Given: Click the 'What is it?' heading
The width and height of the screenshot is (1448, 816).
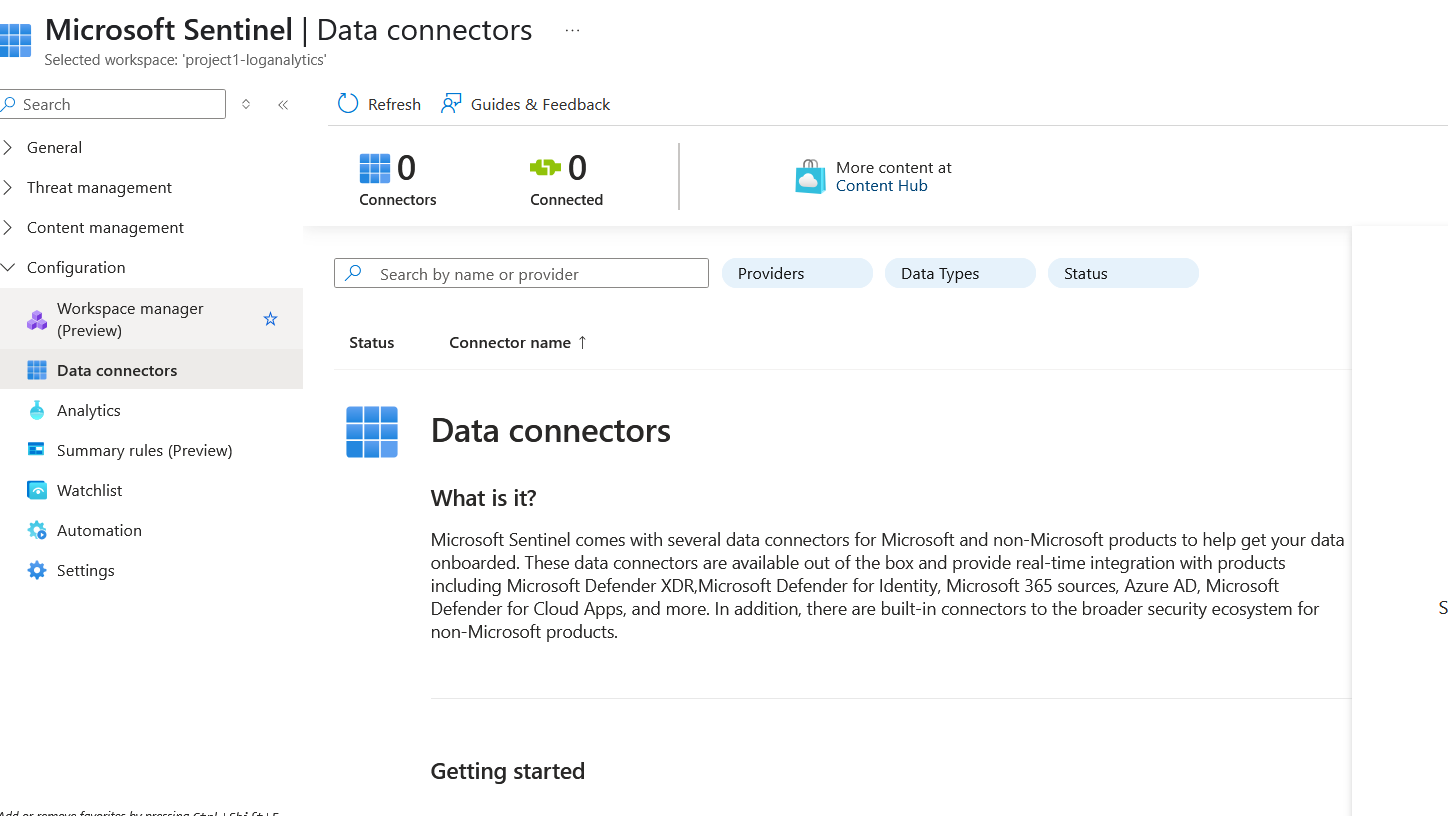Looking at the screenshot, I should pyautogui.click(x=484, y=498).
